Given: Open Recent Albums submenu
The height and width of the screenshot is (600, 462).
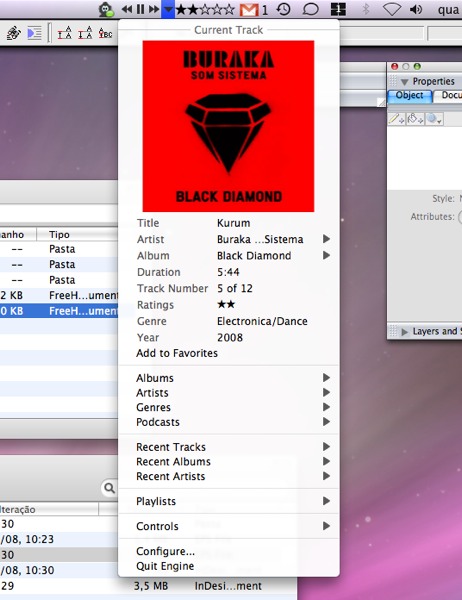Looking at the screenshot, I should tap(229, 461).
